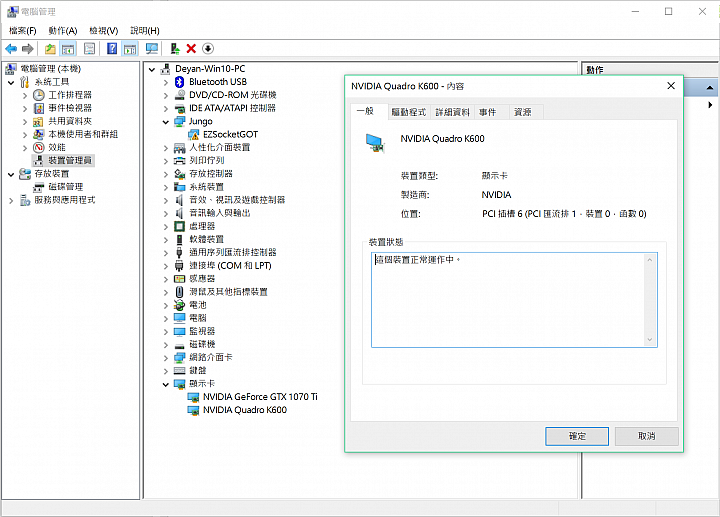The height and width of the screenshot is (517, 720).
Task: Click the red X uninstall device icon
Action: [x=191, y=49]
